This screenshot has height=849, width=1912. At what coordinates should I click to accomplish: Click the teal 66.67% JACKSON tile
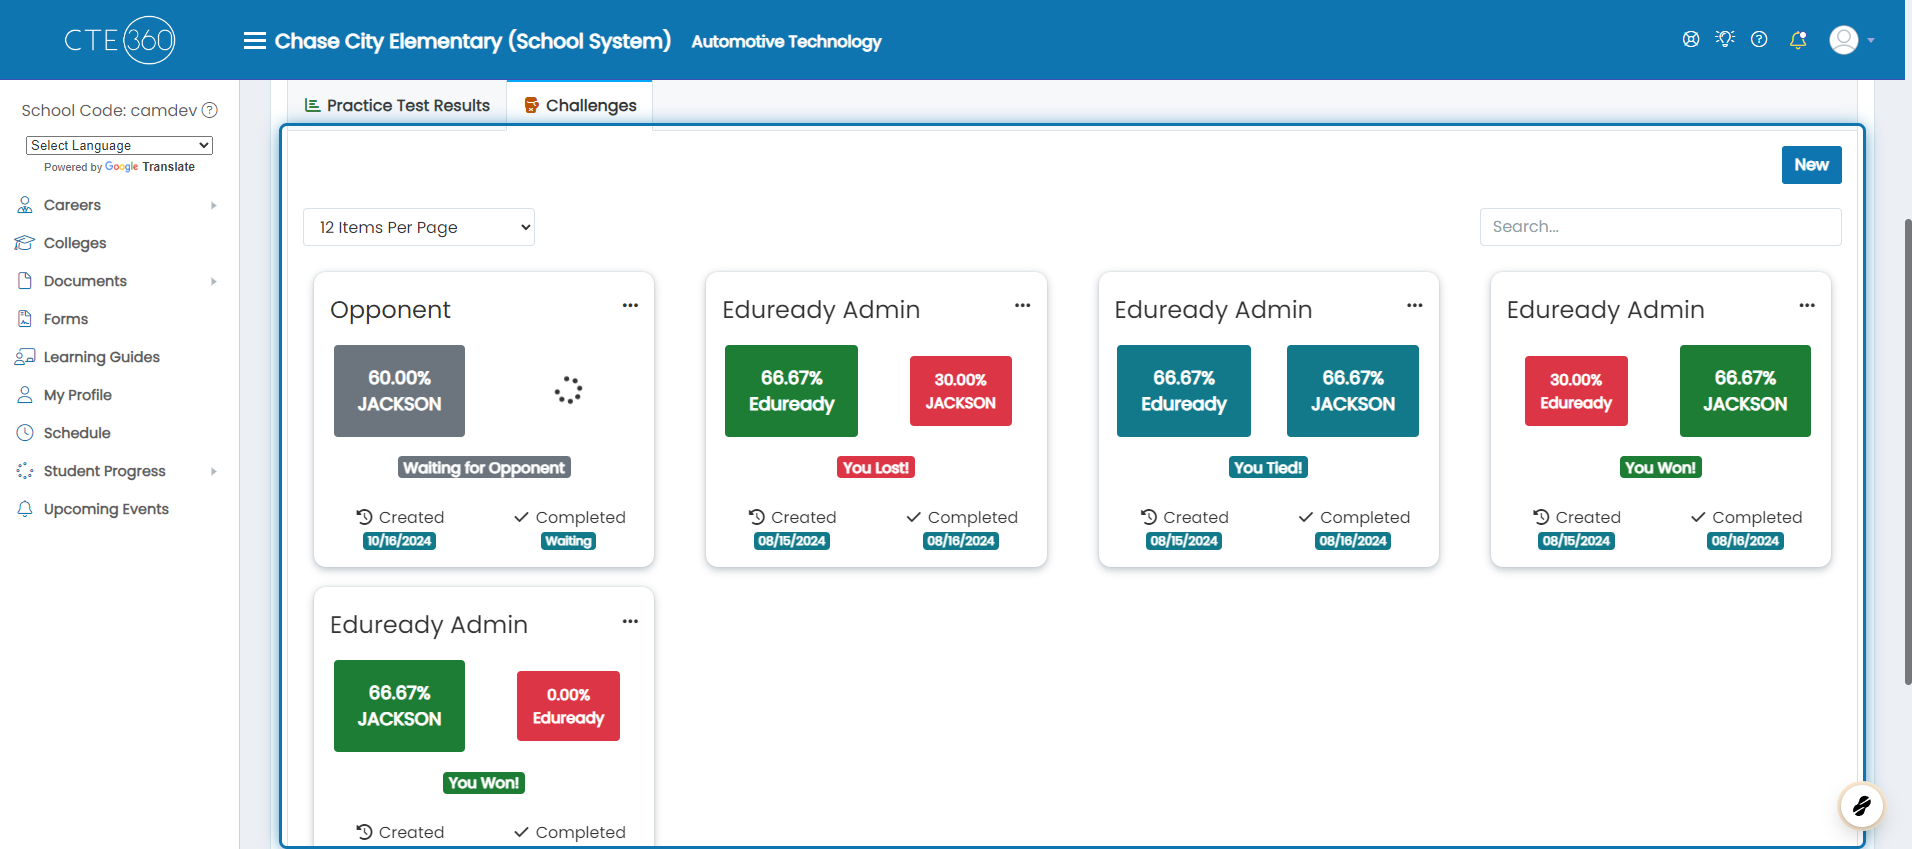tap(1353, 391)
